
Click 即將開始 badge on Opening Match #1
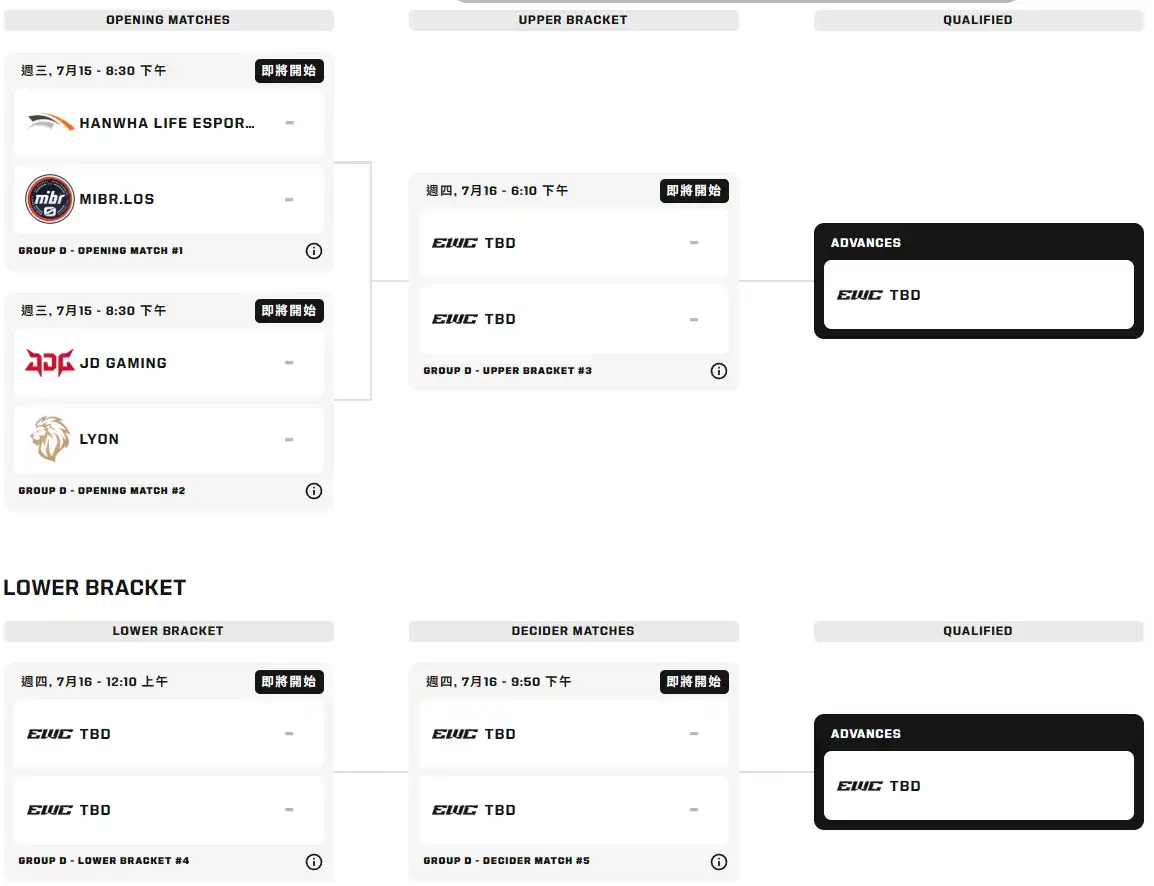(x=289, y=71)
